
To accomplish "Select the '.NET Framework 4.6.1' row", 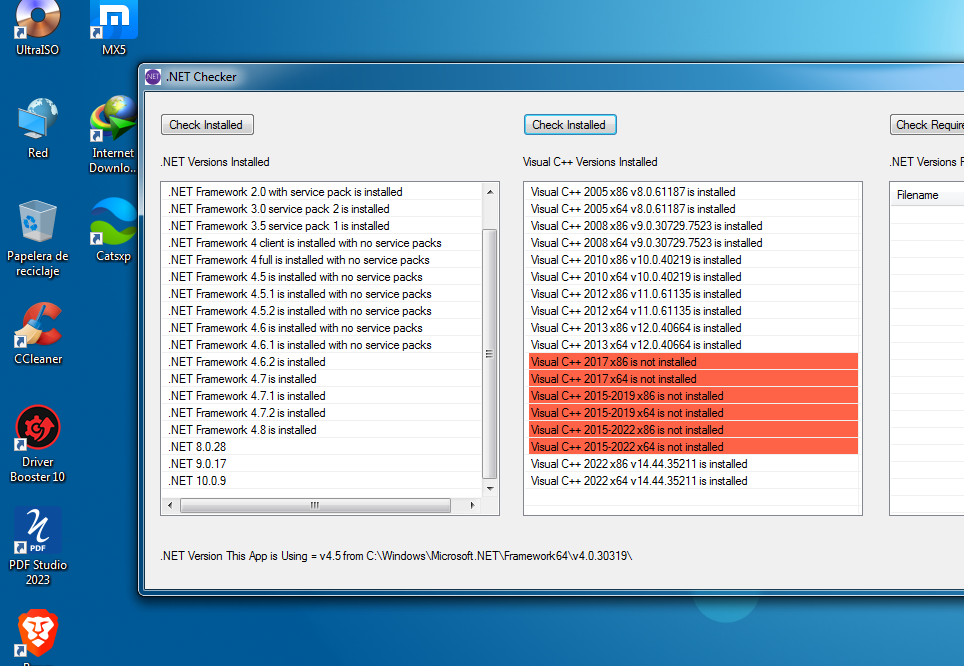I will click(x=322, y=345).
